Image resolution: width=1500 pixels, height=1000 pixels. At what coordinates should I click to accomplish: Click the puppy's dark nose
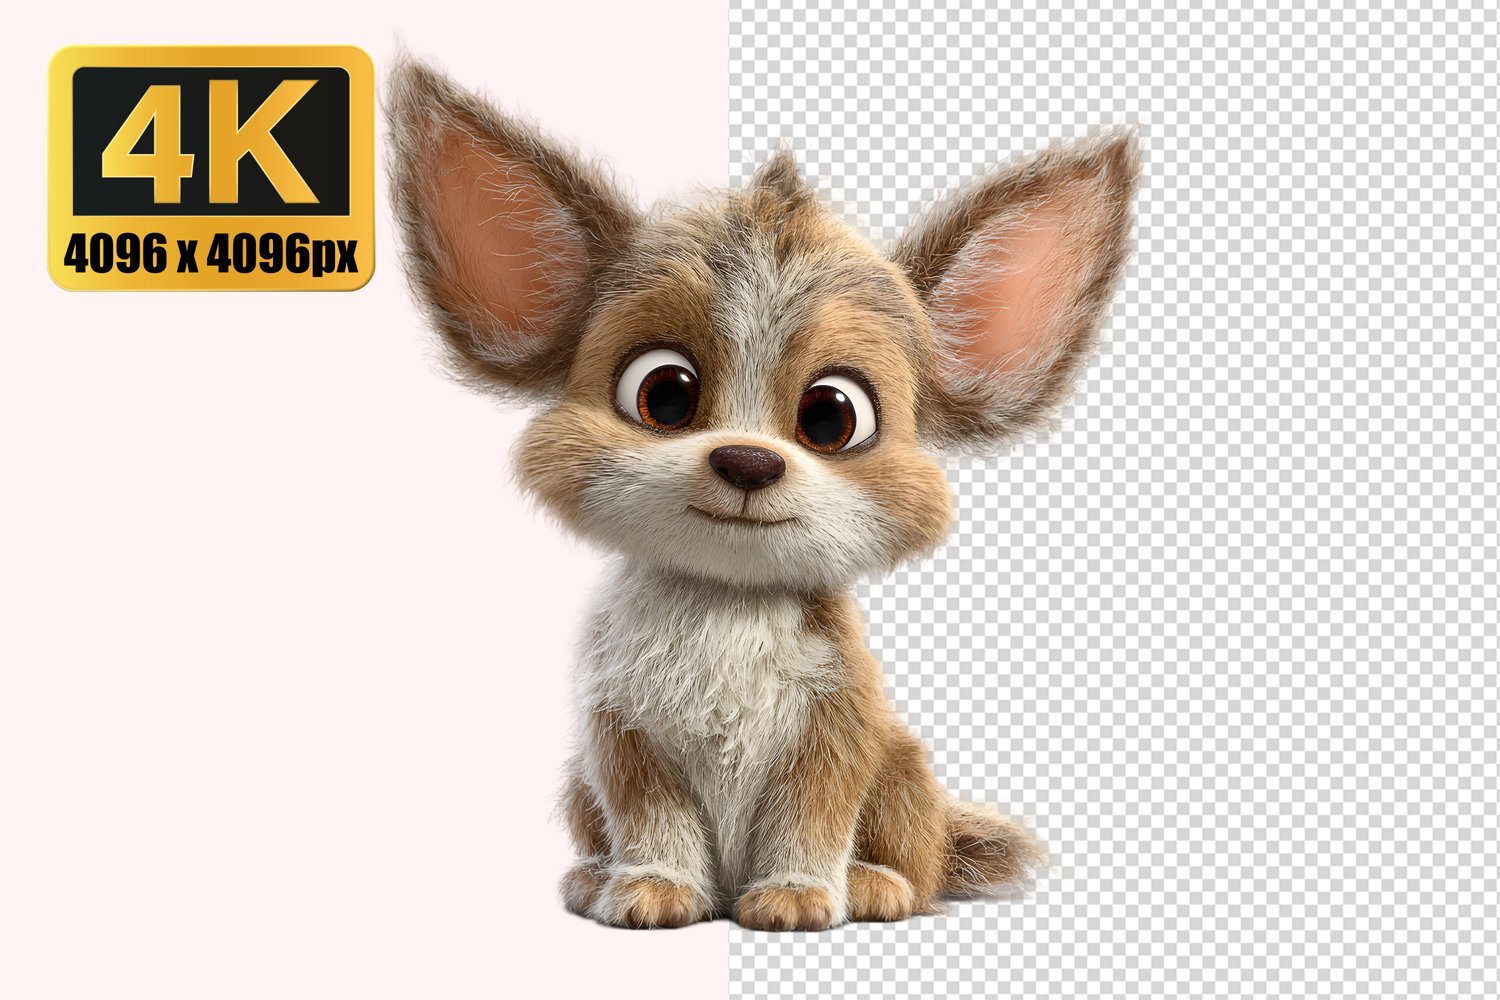point(747,465)
